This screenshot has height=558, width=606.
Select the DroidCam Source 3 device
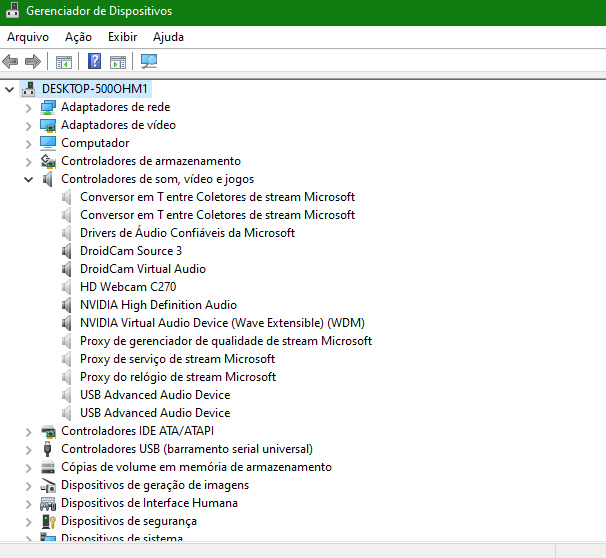click(131, 251)
